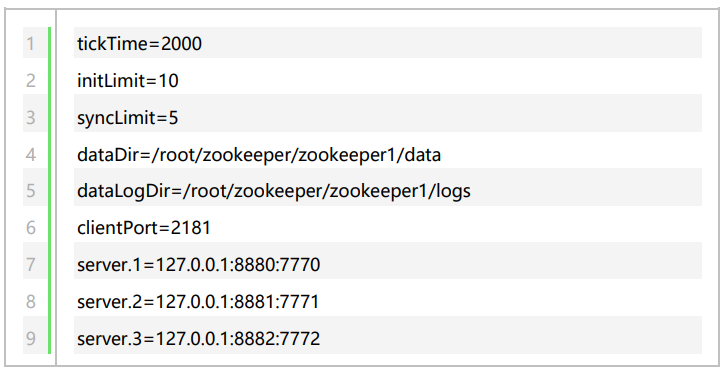Click the green gutter bar
This screenshot has width=724, height=368.
pyautogui.click(x=49, y=191)
